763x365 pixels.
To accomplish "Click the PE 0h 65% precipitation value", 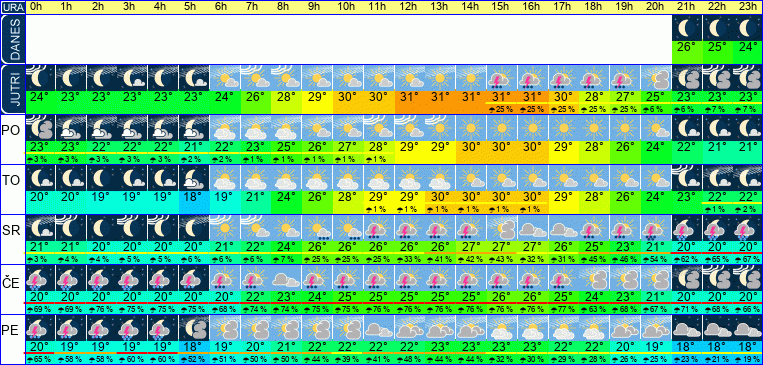I will (x=40, y=360).
